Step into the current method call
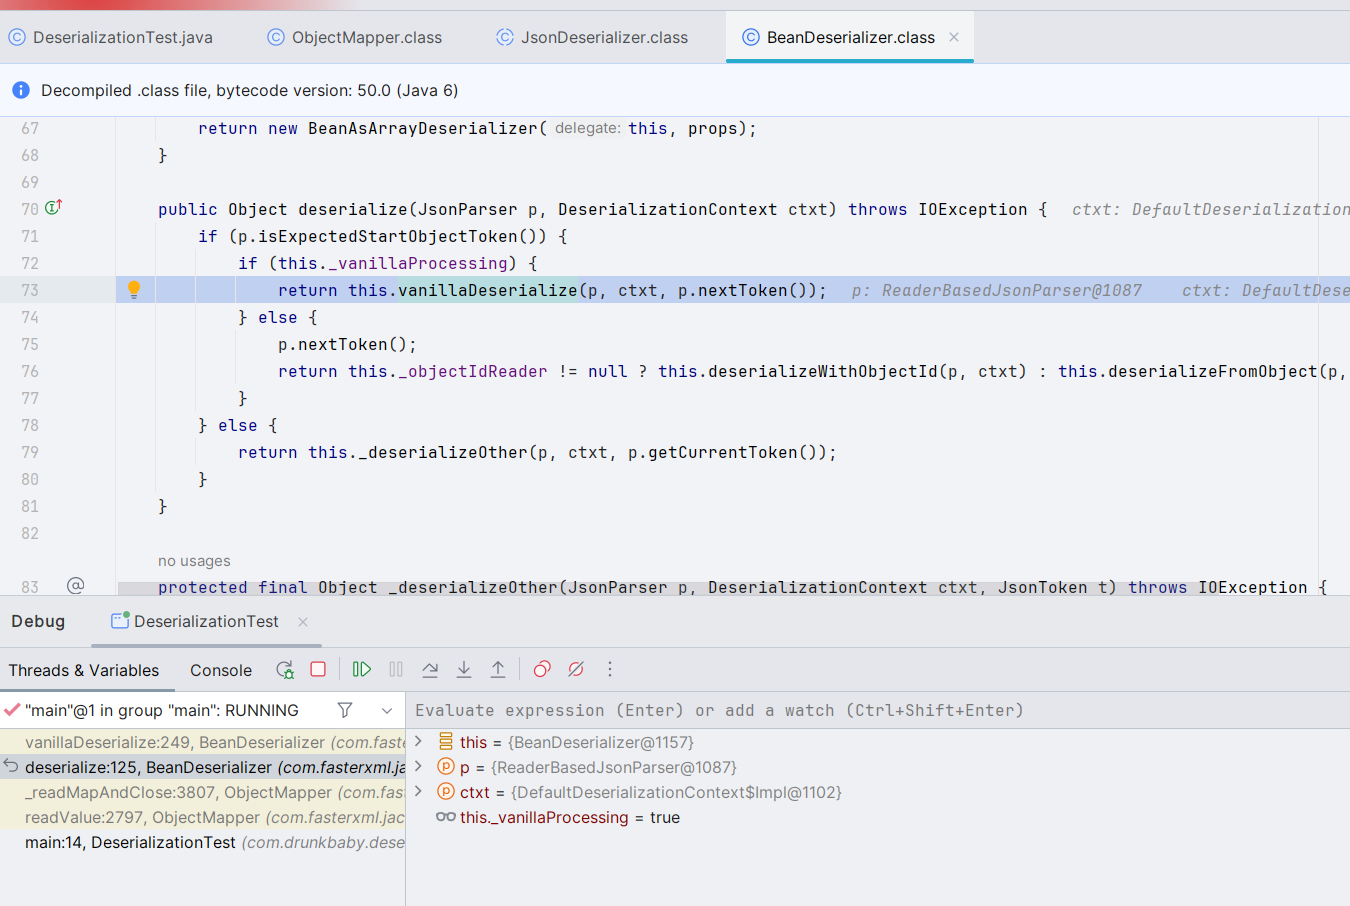Viewport: 1350px width, 906px height. click(x=464, y=670)
